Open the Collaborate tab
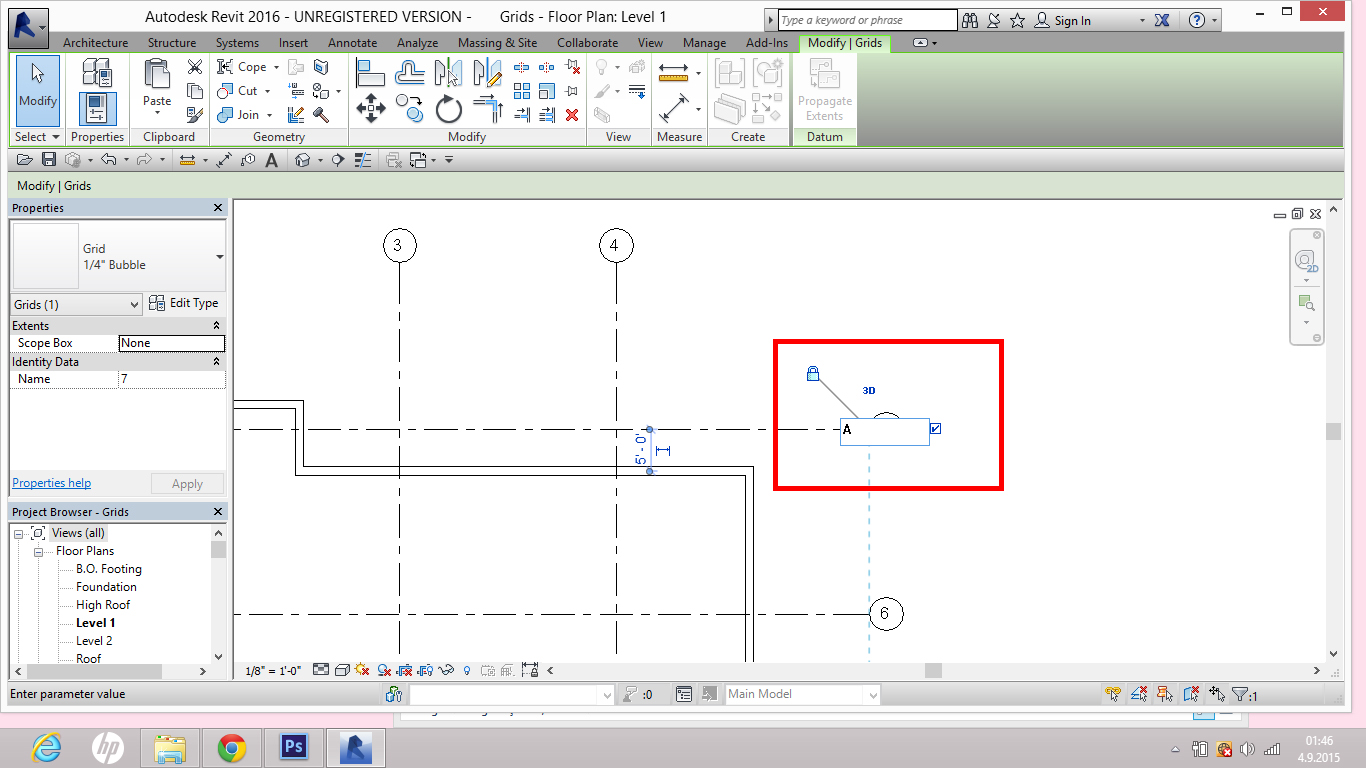 [588, 43]
